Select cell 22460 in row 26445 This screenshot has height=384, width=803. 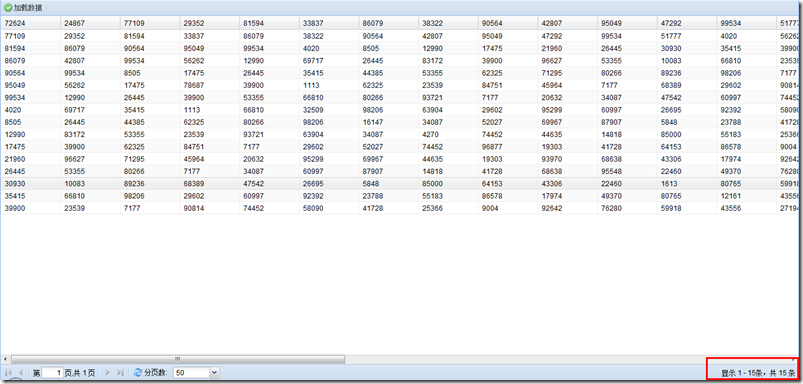[687, 171]
